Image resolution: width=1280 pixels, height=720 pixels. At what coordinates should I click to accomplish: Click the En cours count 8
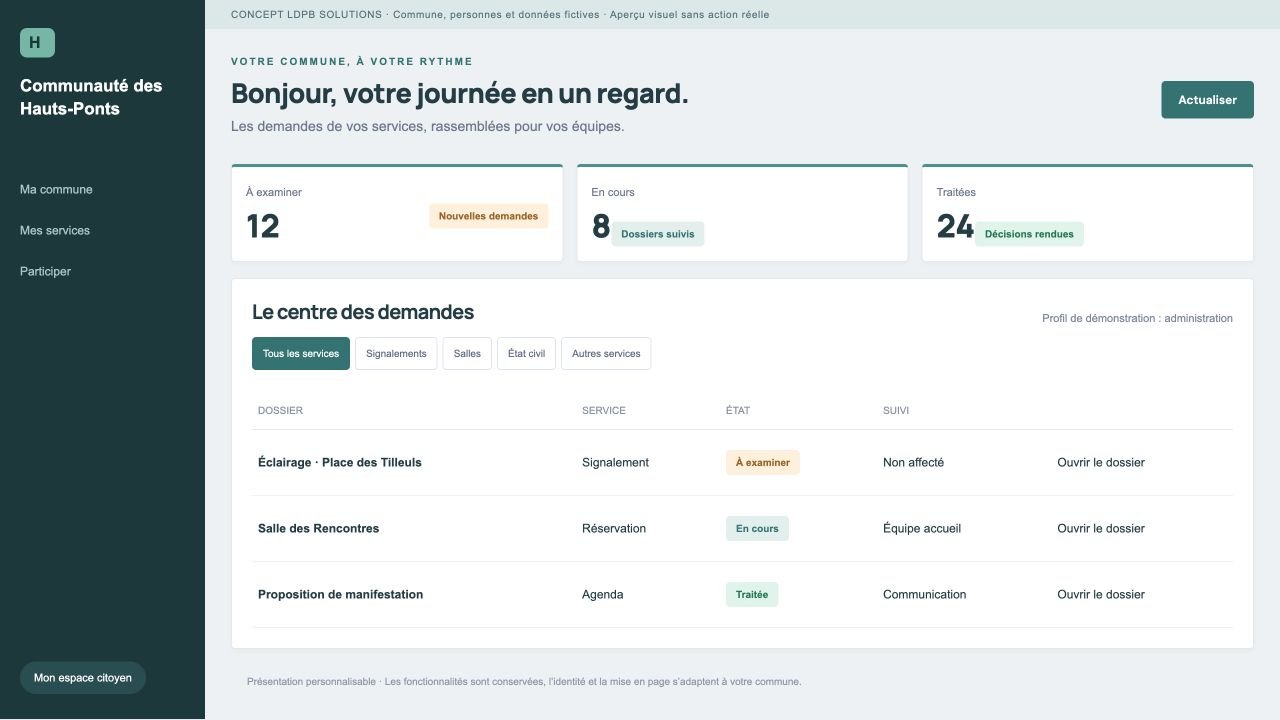pyautogui.click(x=600, y=227)
